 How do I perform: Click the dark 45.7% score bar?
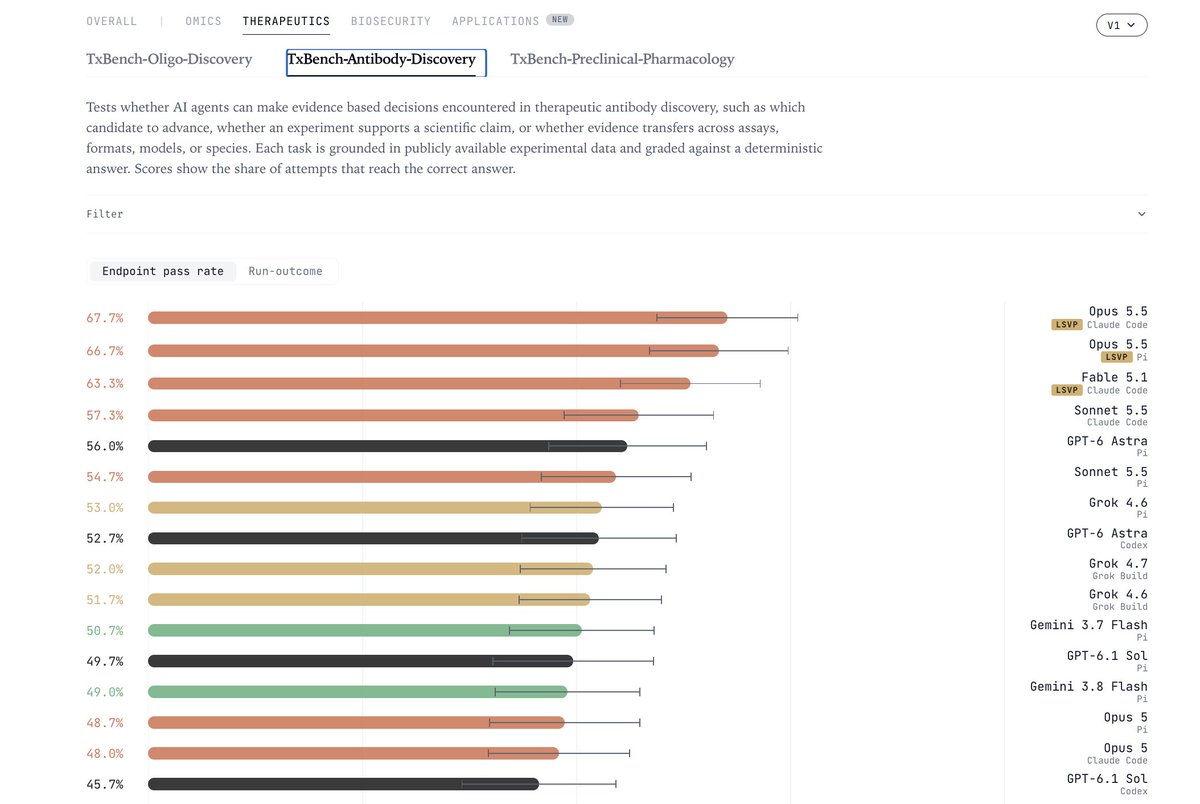point(343,785)
